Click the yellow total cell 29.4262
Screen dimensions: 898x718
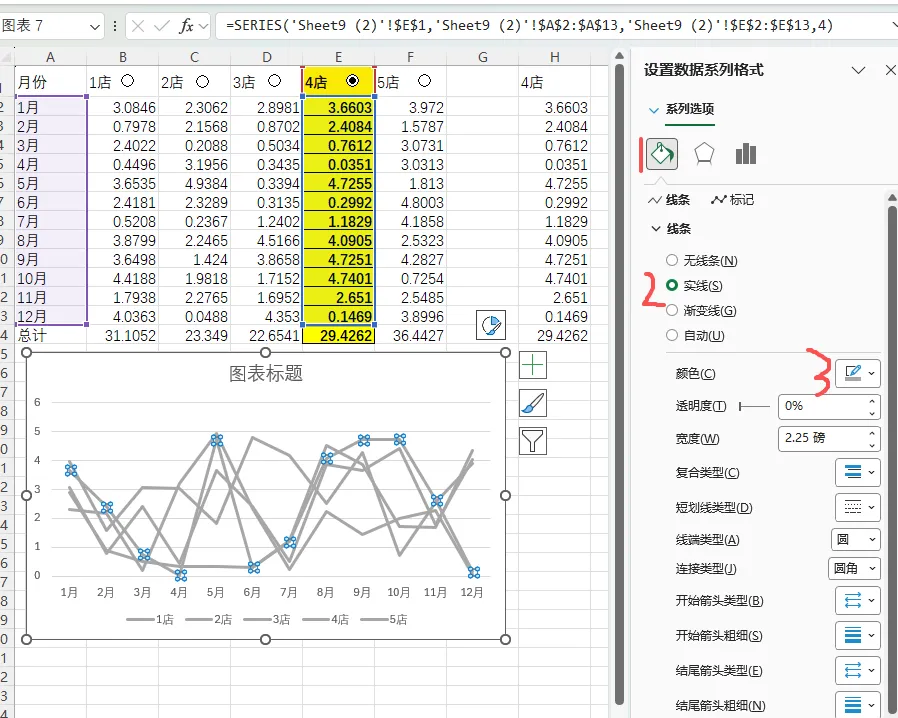coord(338,336)
